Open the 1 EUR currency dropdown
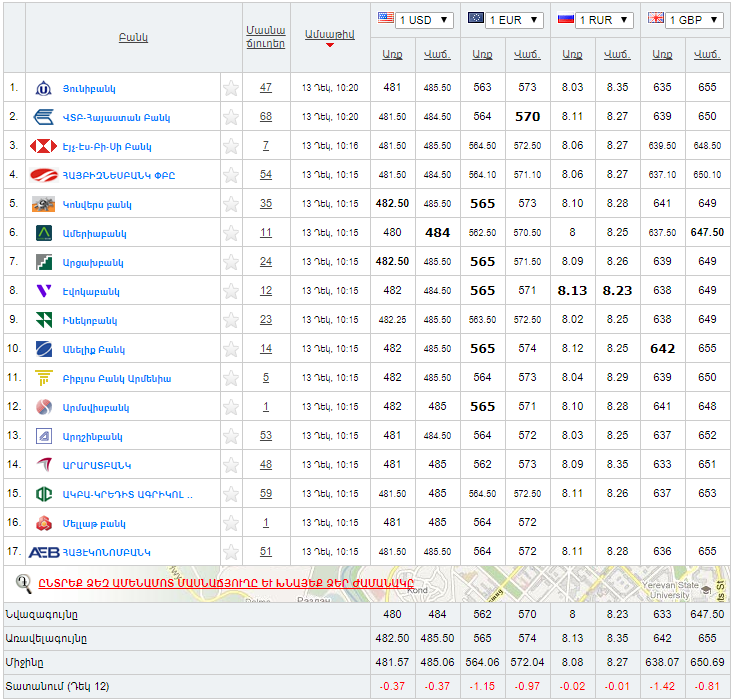Image resolution: width=734 pixels, height=700 pixels. click(514, 20)
